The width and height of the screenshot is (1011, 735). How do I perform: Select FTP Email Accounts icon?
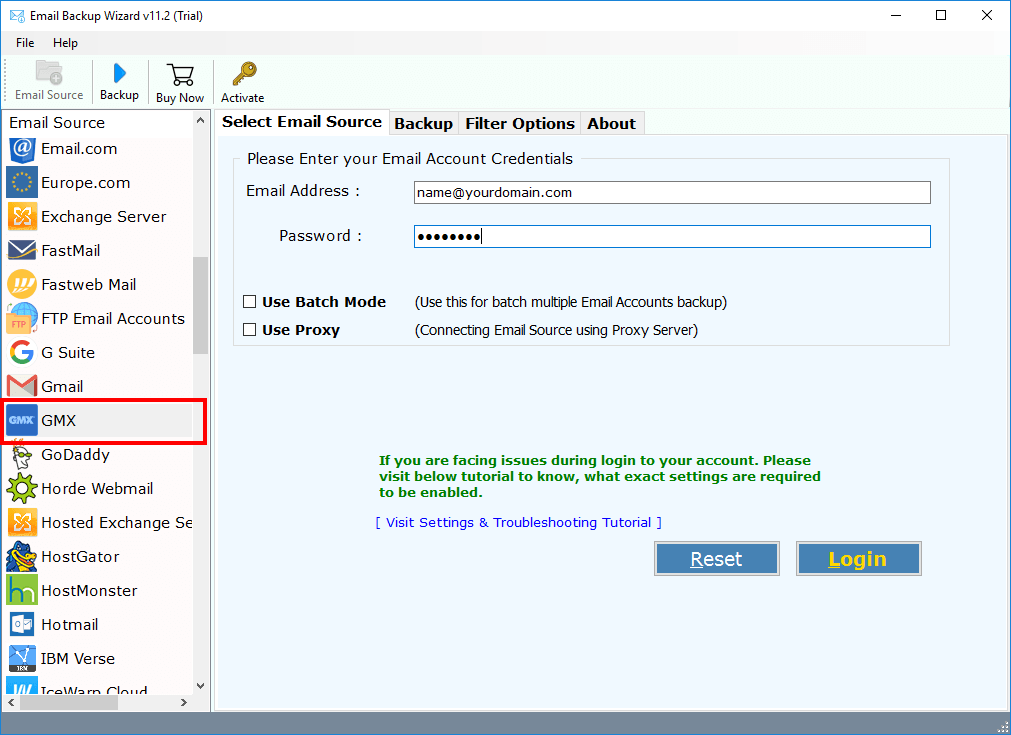click(22, 318)
